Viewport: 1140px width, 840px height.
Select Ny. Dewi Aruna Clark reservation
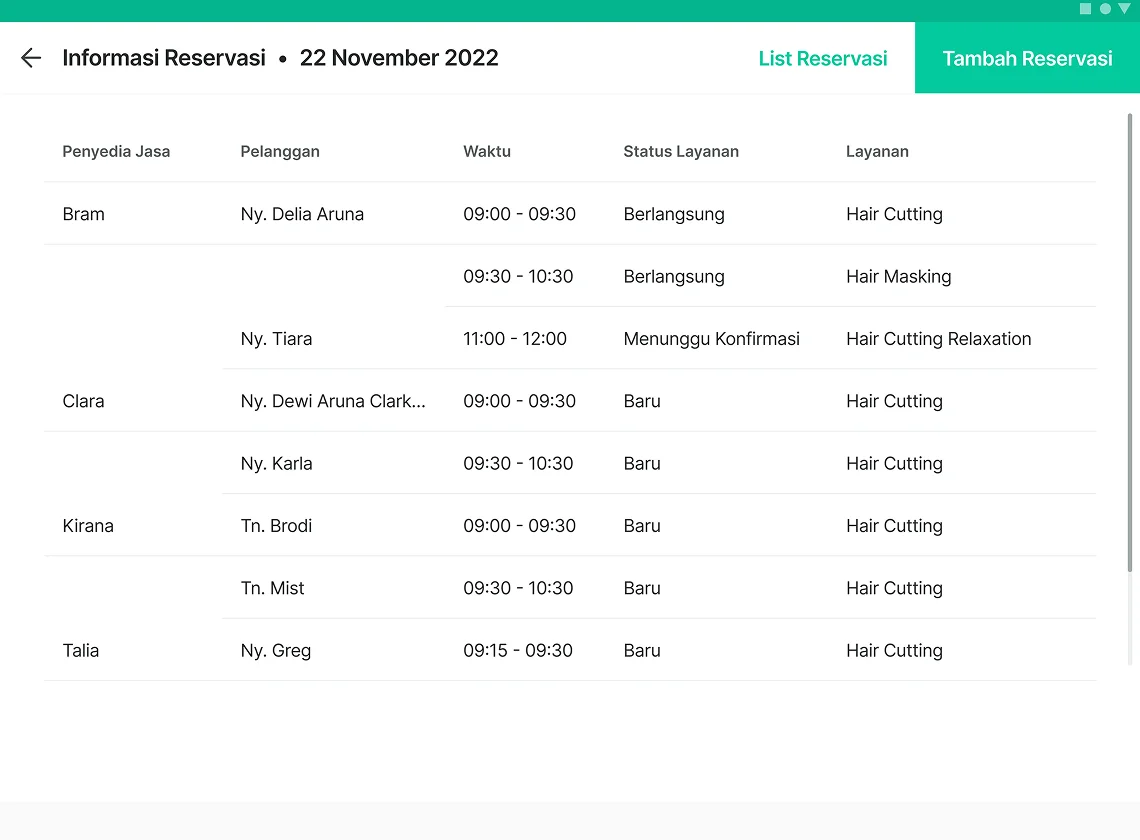[570, 401]
